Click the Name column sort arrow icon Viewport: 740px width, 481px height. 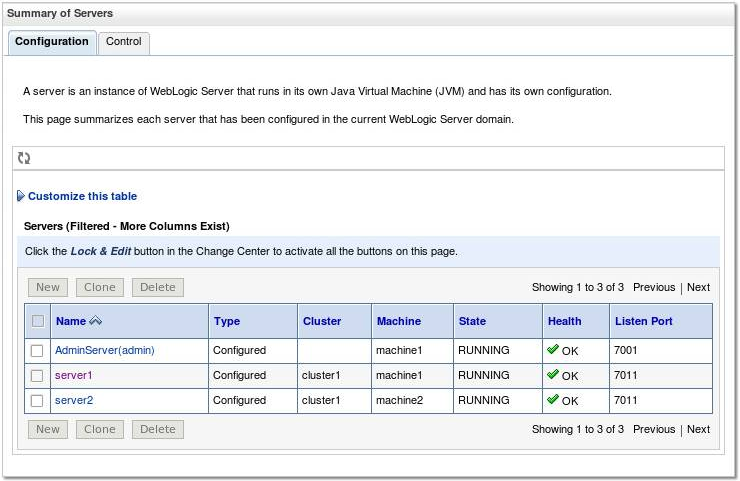click(x=95, y=321)
